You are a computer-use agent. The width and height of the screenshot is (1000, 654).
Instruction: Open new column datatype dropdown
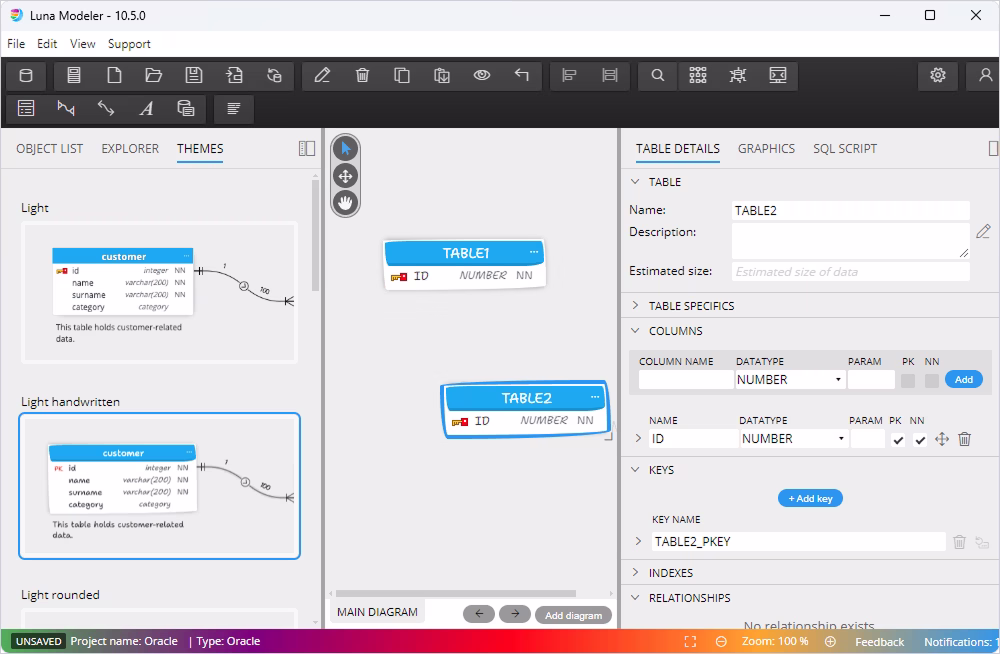790,380
